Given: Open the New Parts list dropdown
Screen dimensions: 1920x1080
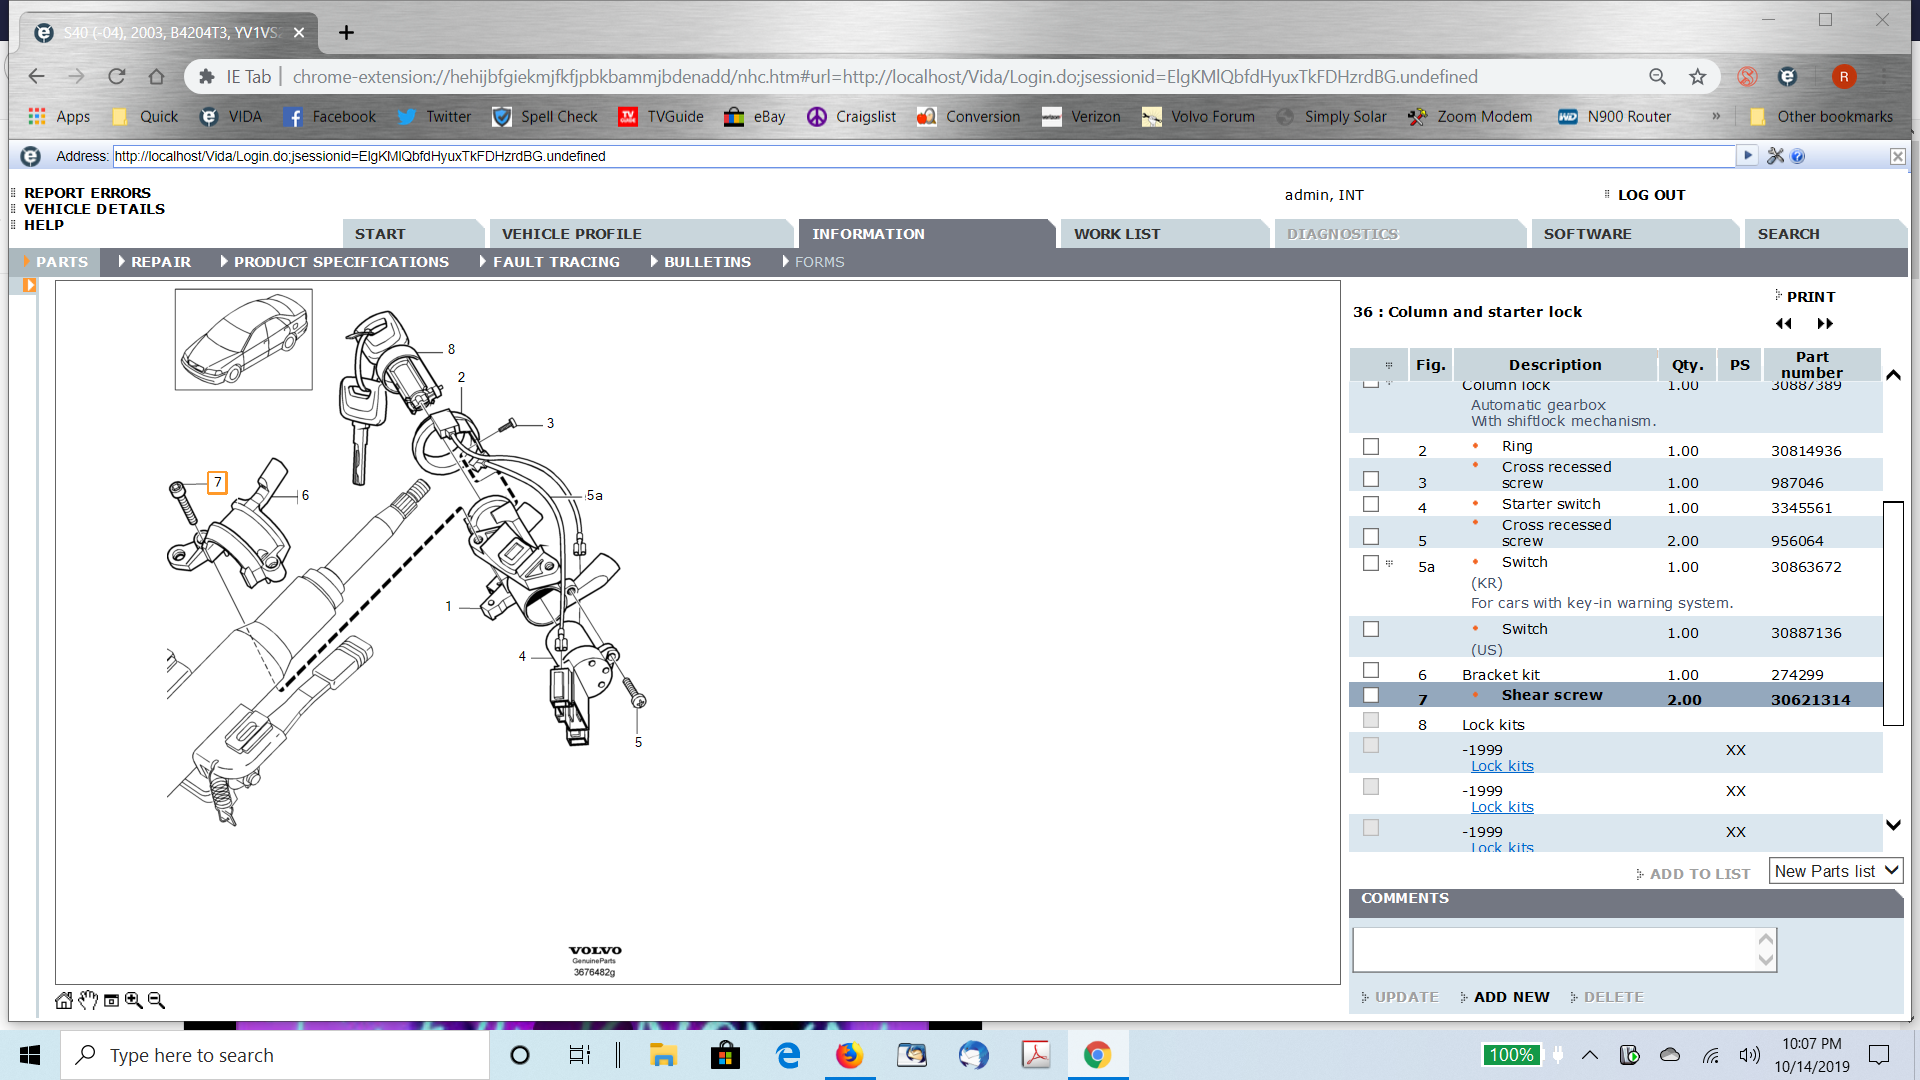Looking at the screenshot, I should click(x=1836, y=872).
